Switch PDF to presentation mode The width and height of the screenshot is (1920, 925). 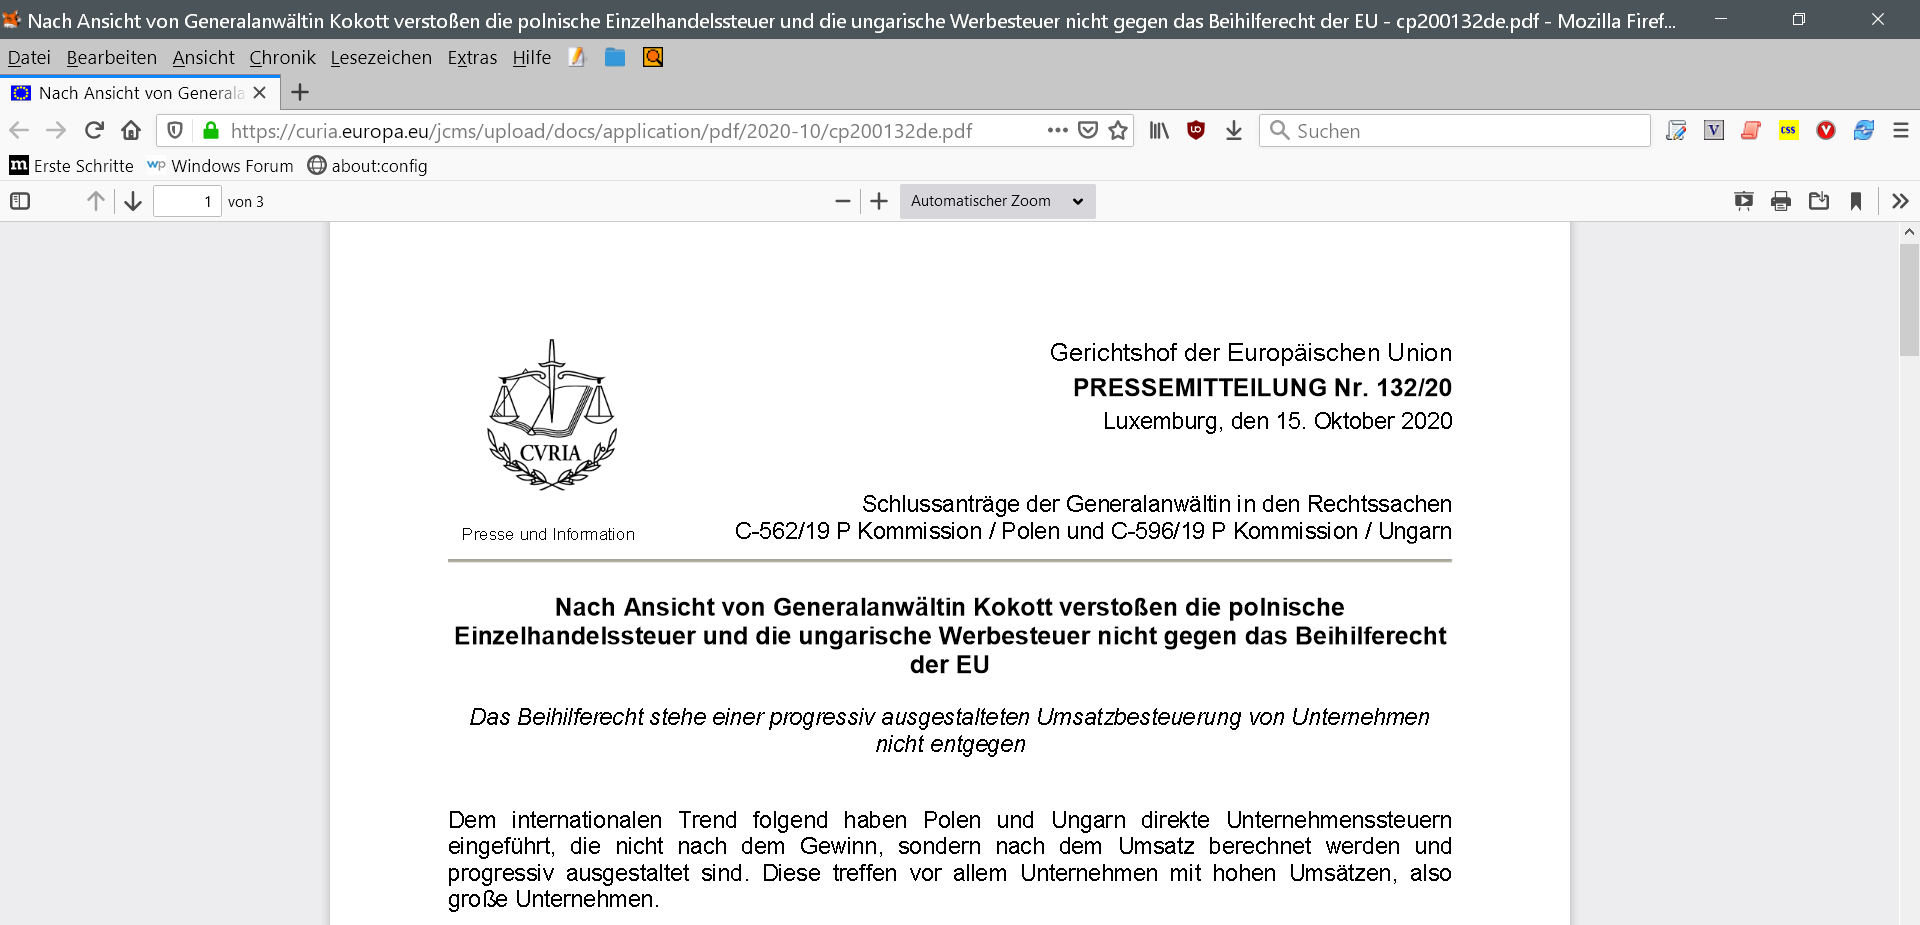tap(1744, 201)
